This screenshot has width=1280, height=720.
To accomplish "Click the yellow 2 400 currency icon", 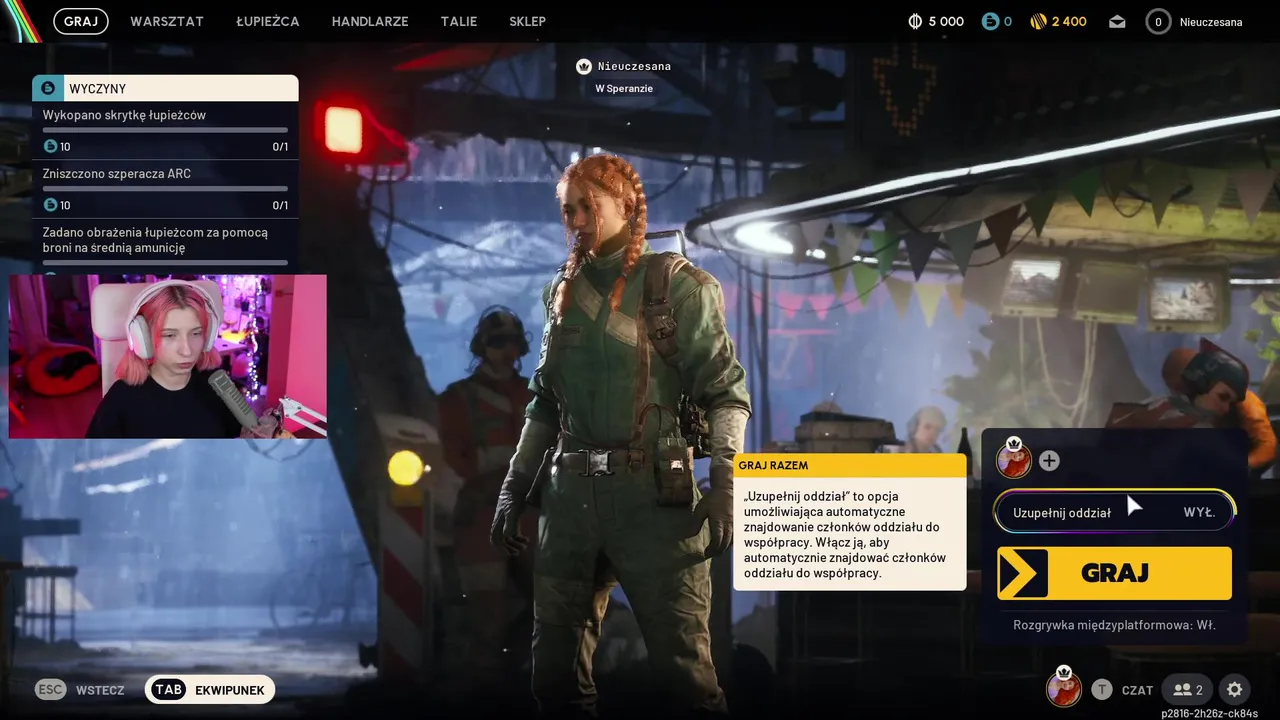I will [1038, 21].
